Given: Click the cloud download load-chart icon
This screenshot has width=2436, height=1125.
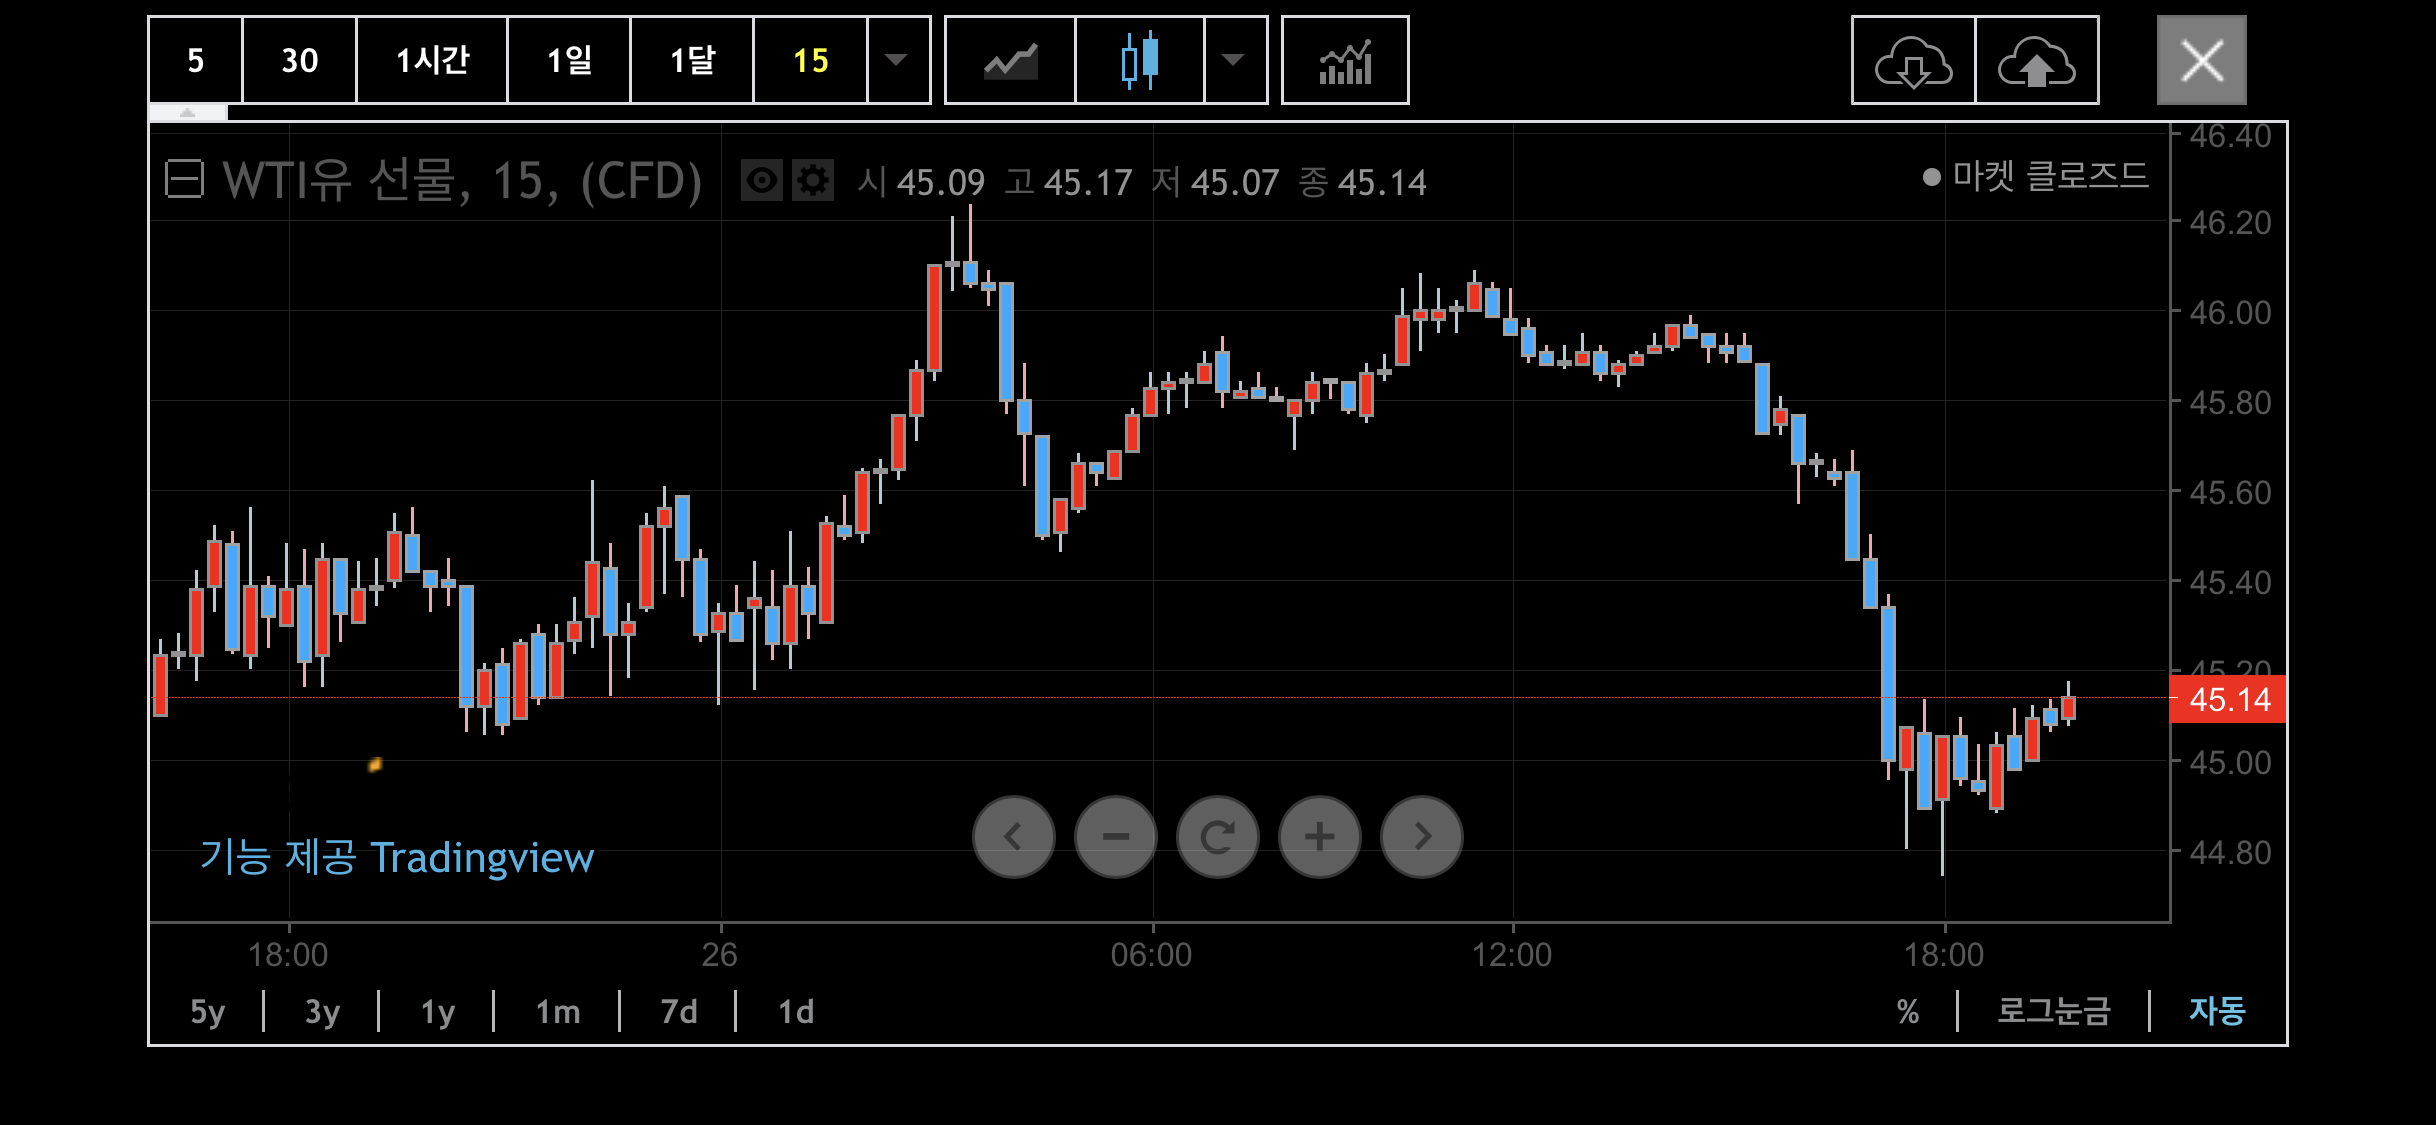Looking at the screenshot, I should (x=1913, y=60).
